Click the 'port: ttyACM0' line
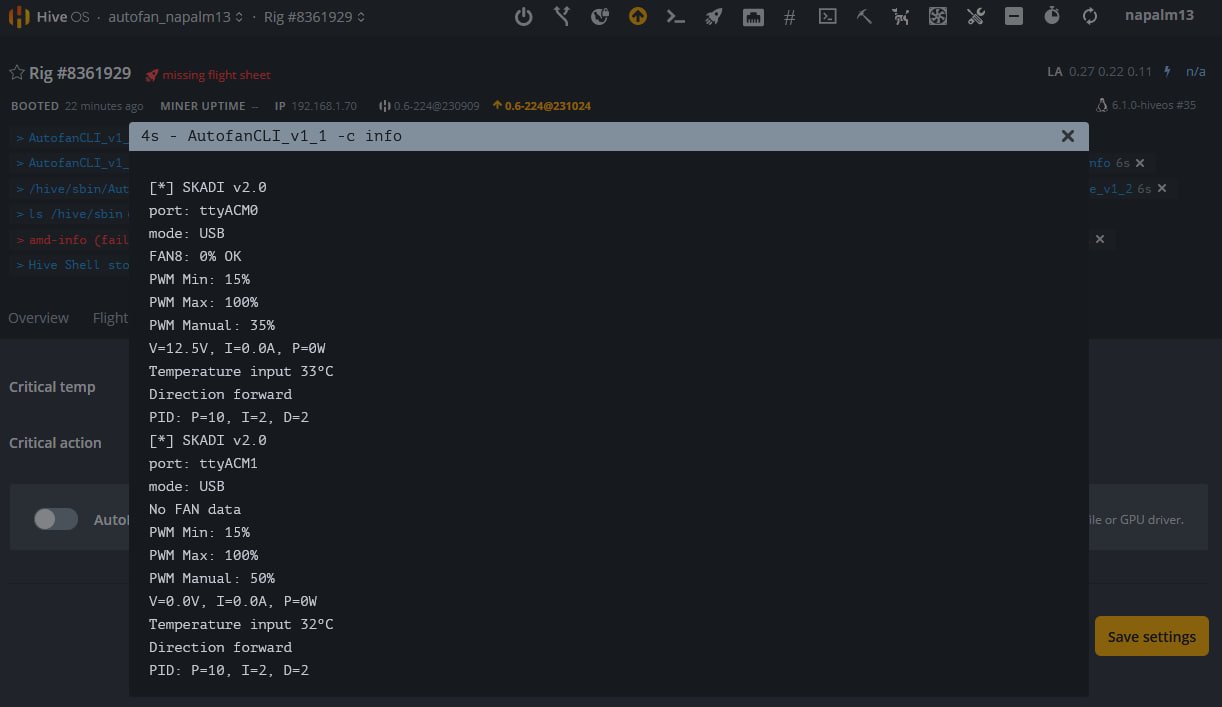This screenshot has width=1222, height=707. (204, 210)
